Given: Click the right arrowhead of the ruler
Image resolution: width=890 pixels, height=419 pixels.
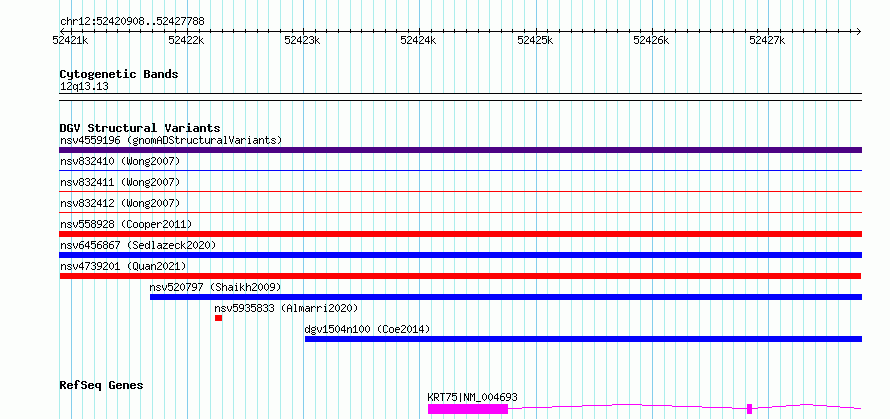Looking at the screenshot, I should tap(859, 31).
